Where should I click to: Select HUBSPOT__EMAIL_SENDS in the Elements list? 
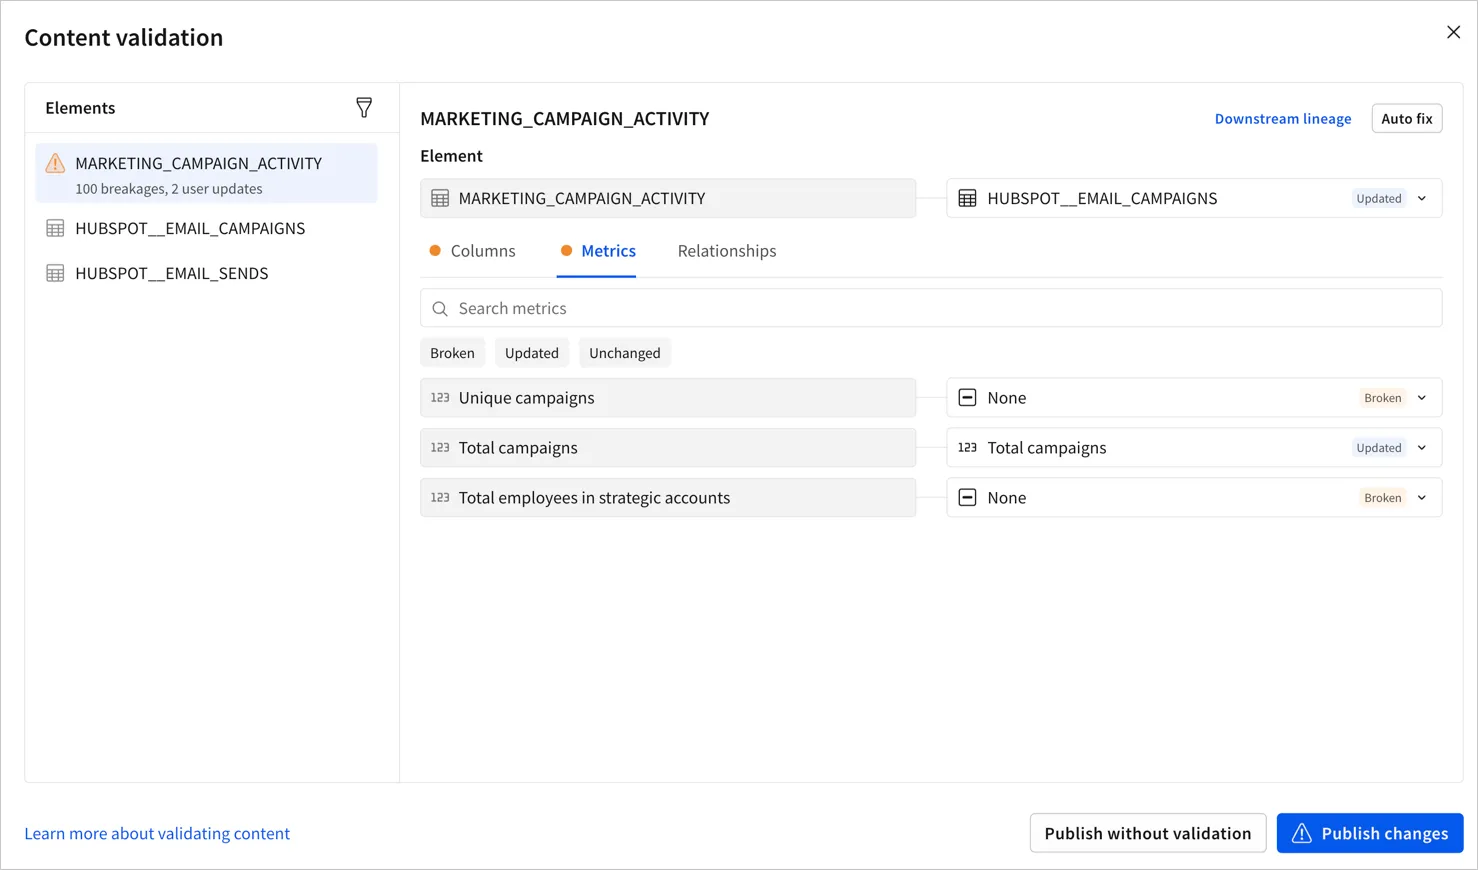click(x=207, y=273)
